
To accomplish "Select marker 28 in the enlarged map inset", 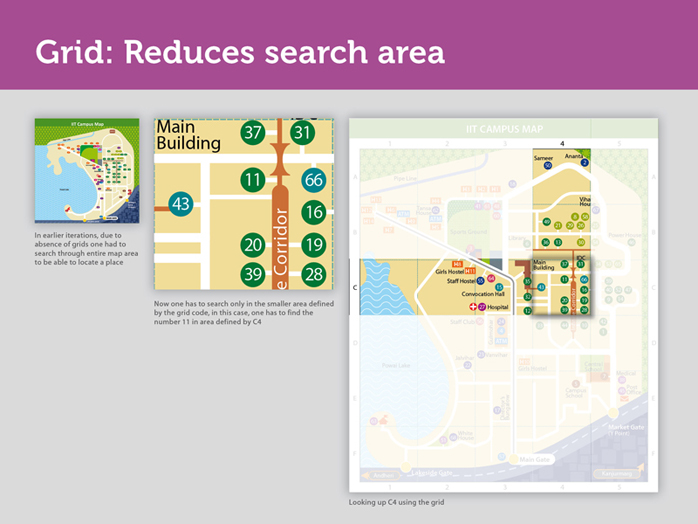I will coord(314,275).
